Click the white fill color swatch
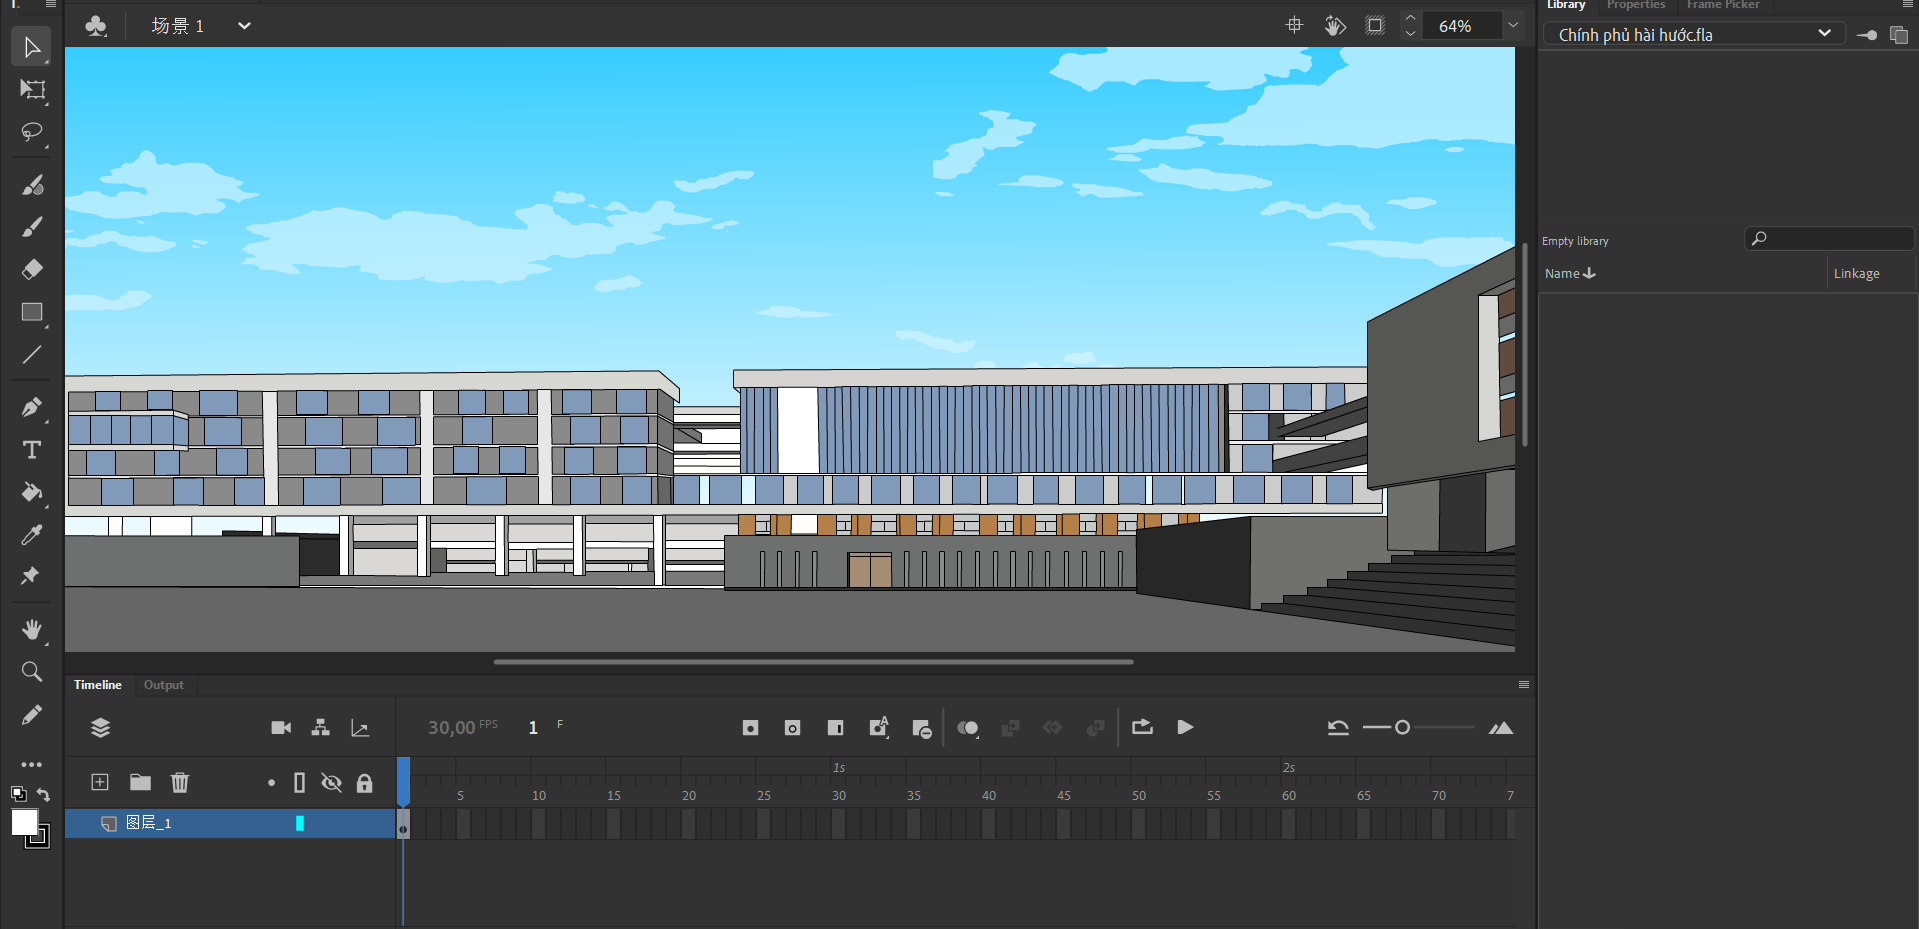1919x929 pixels. tap(24, 822)
